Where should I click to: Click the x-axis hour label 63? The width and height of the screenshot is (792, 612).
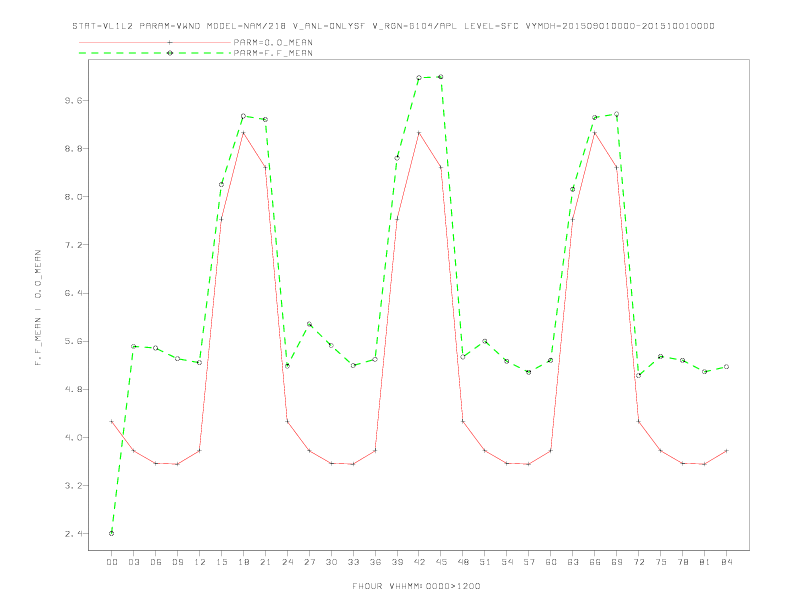click(573, 562)
